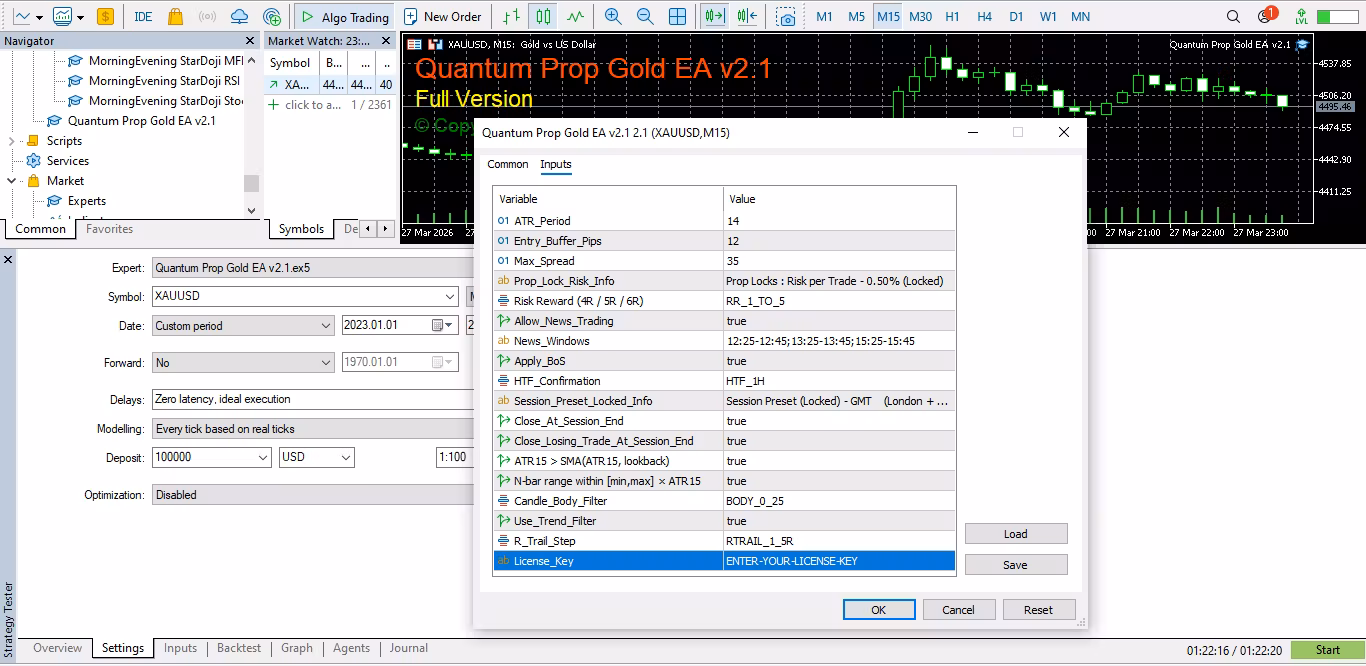The height and width of the screenshot is (666, 1366).
Task: Close the Navigator panel
Action: tap(250, 41)
